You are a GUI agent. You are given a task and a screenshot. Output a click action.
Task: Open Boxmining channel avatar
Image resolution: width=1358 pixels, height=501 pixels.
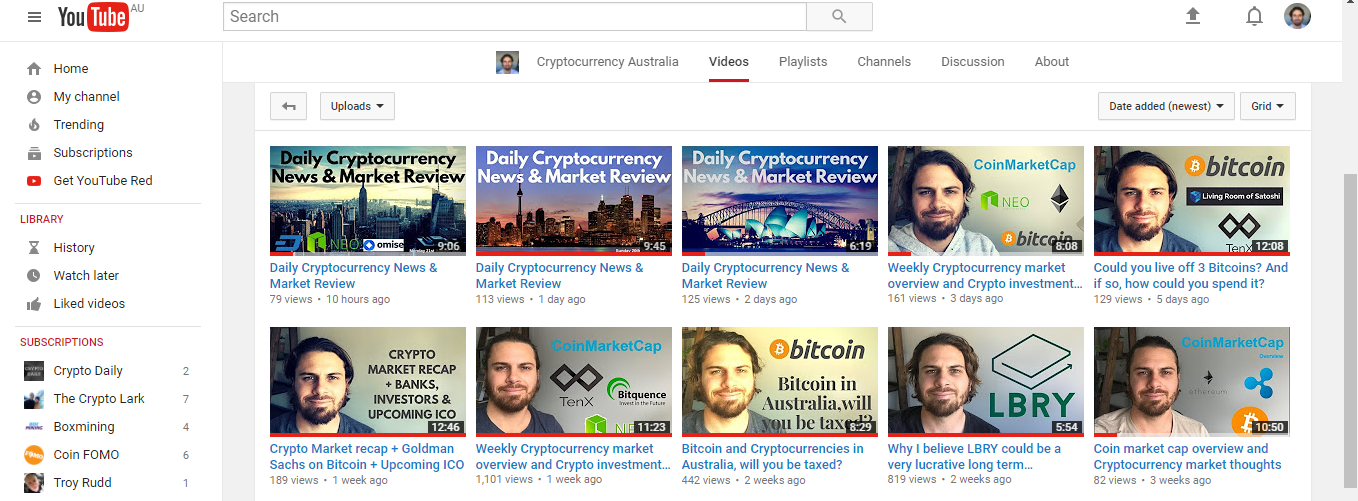pos(34,427)
